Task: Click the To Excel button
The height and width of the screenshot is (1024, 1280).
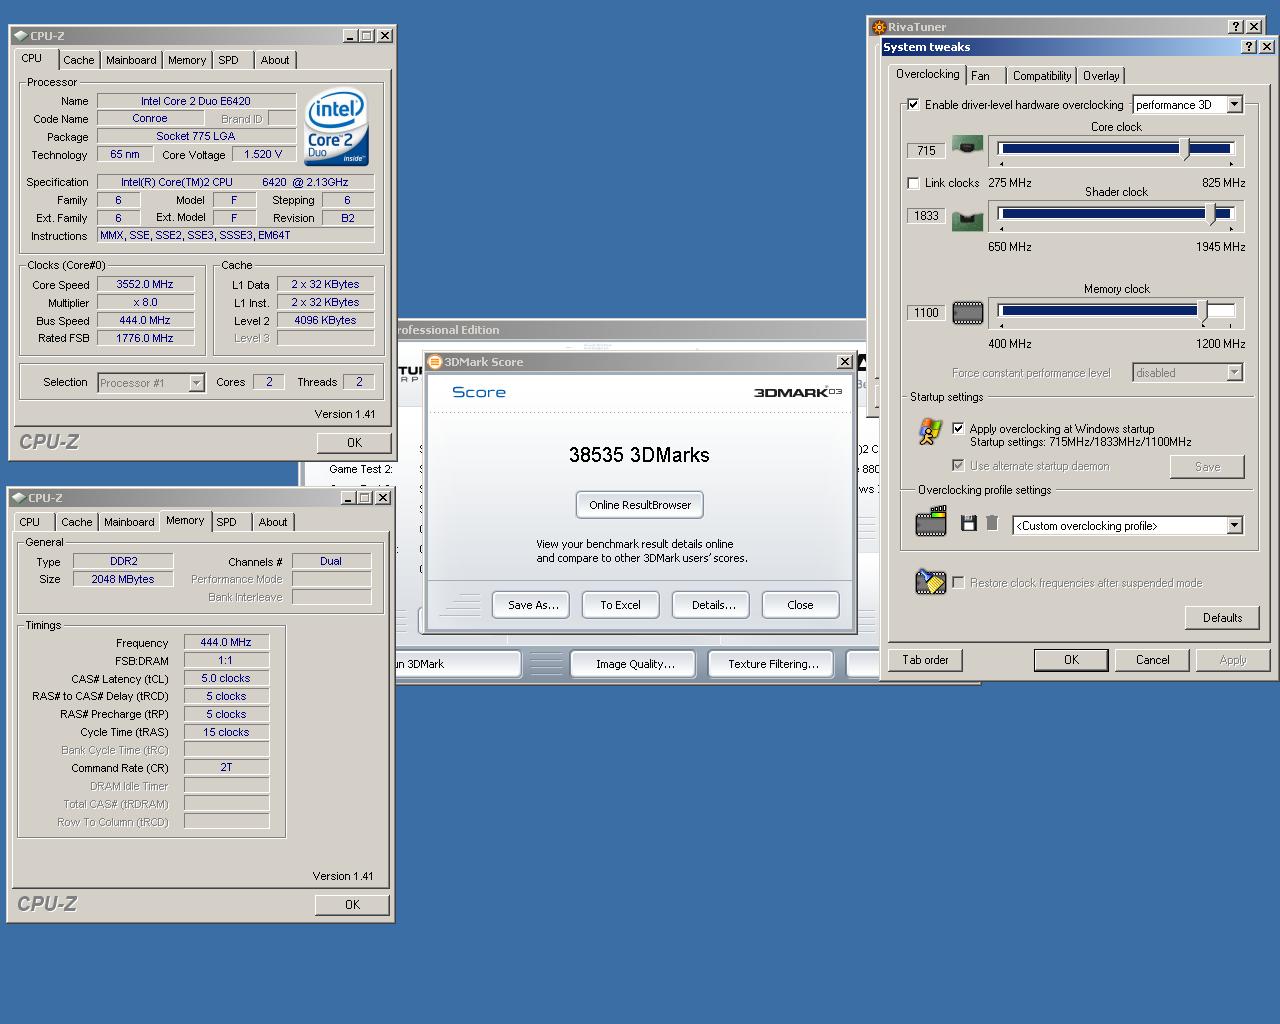Action: click(x=620, y=605)
